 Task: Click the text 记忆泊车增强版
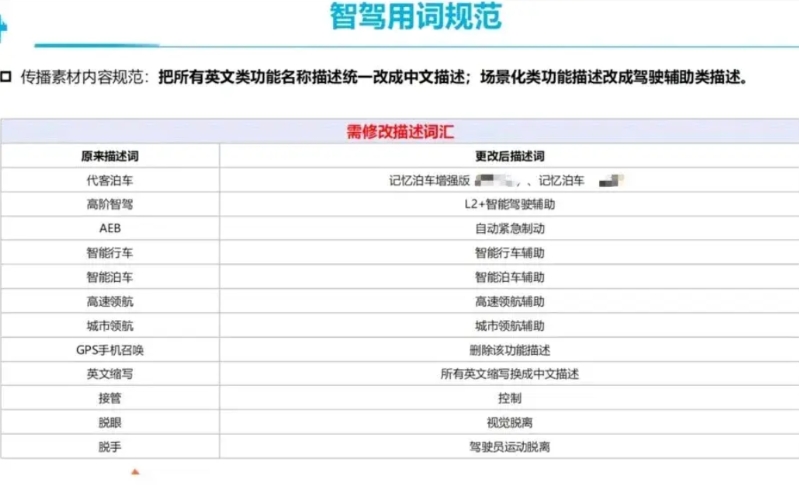[430, 180]
